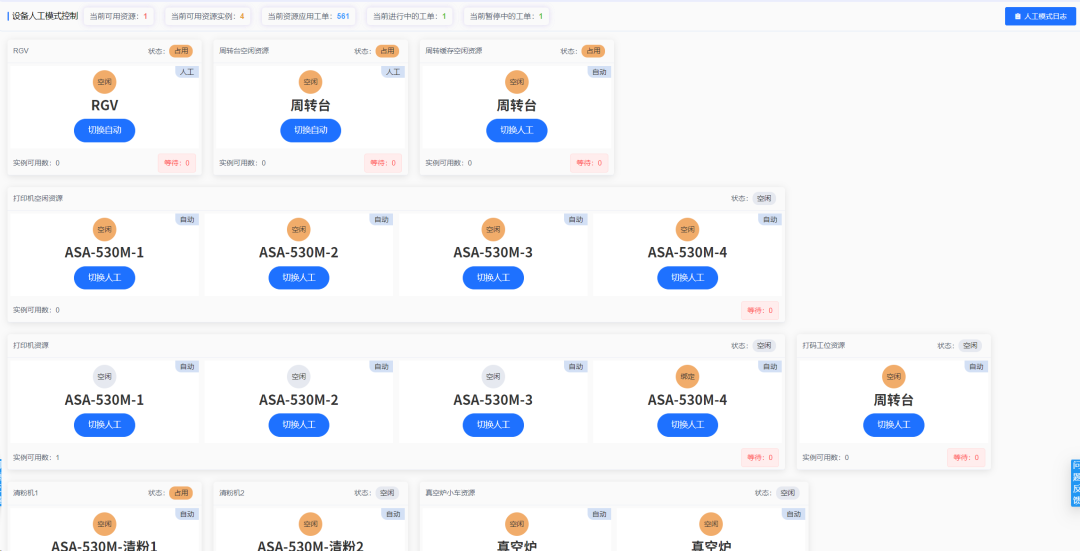1080x551 pixels.
Task: Click the 占用 status pill on 周转缓存空闲资源
Action: (x=593, y=51)
